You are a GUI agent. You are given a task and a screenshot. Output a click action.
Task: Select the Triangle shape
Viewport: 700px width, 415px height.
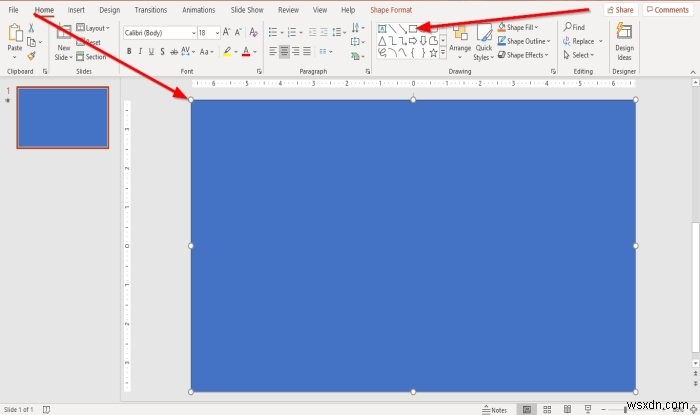[x=382, y=41]
